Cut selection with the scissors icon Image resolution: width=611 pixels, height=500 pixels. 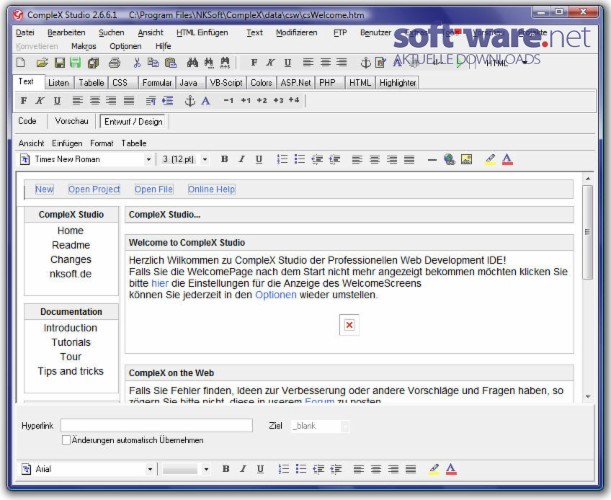(x=137, y=62)
